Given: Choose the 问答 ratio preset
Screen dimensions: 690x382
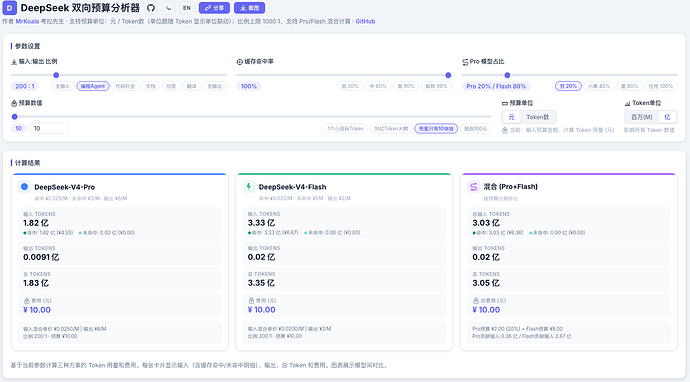Looking at the screenshot, I should click(x=171, y=86).
